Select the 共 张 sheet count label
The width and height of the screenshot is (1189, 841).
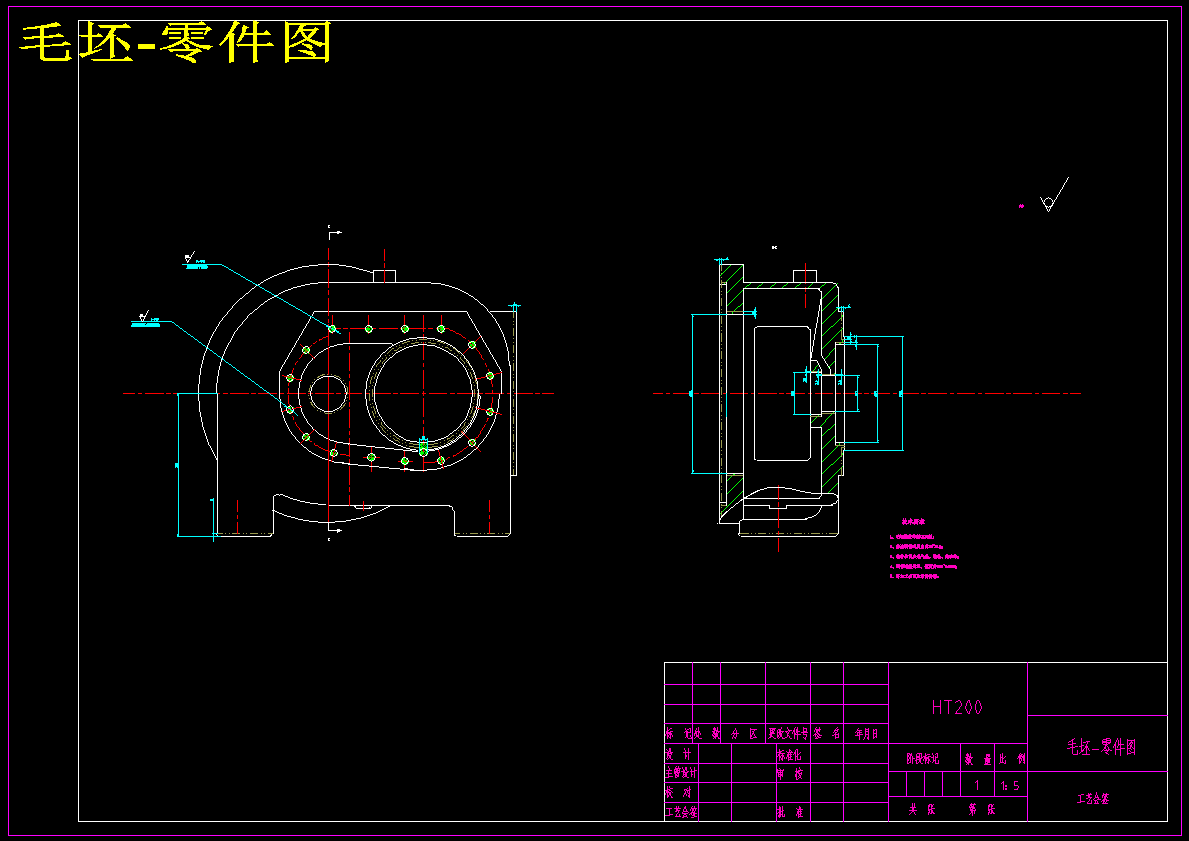pyautogui.click(x=923, y=809)
